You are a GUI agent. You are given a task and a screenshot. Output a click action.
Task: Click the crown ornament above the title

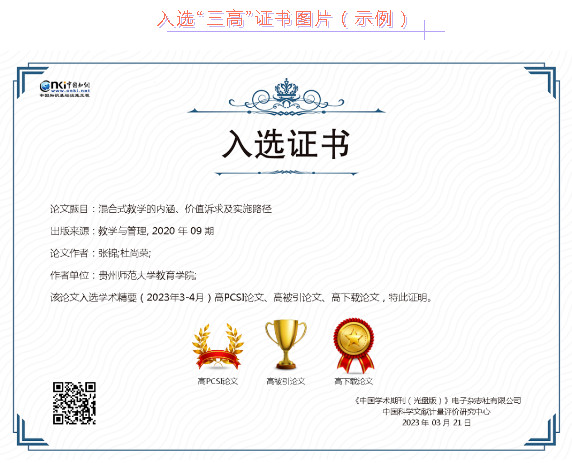pyautogui.click(x=286, y=97)
